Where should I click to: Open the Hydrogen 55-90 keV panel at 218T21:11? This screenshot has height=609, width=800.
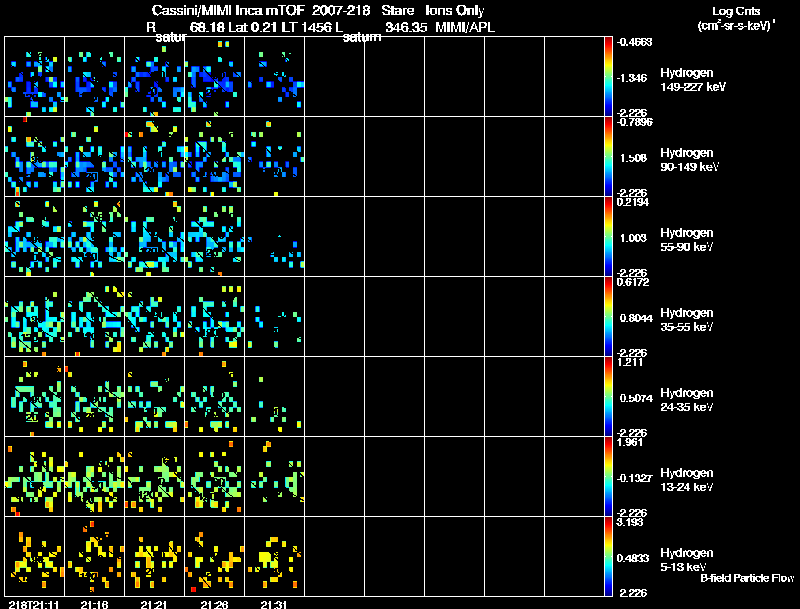(x=35, y=237)
